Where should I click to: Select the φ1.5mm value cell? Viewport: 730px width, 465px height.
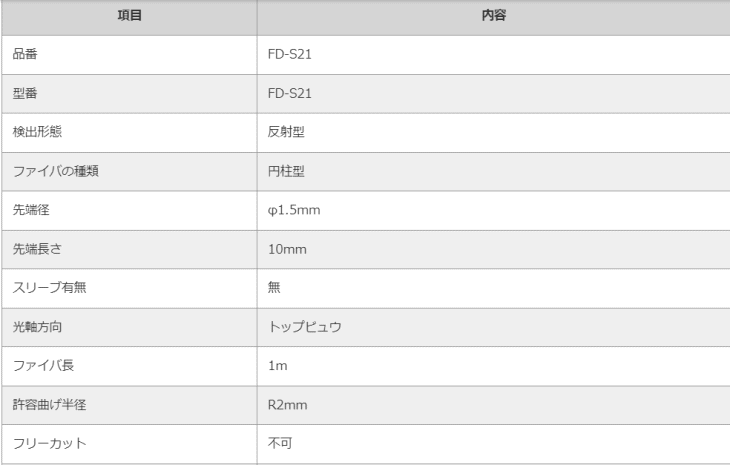tap(293, 210)
